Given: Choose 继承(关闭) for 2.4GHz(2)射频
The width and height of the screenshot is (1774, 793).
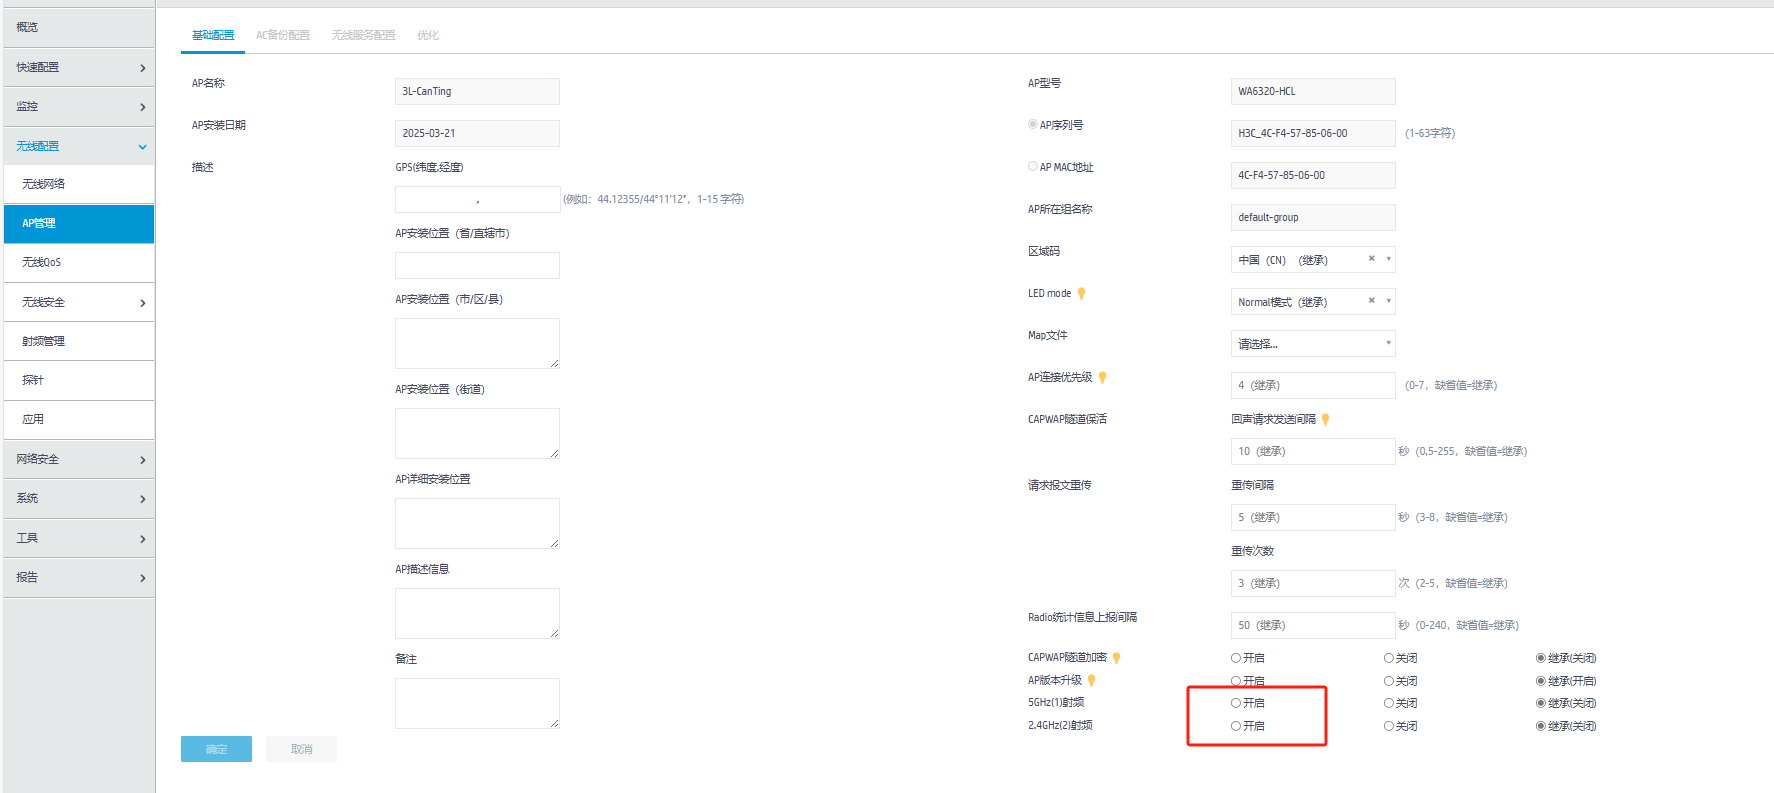Looking at the screenshot, I should [1541, 726].
